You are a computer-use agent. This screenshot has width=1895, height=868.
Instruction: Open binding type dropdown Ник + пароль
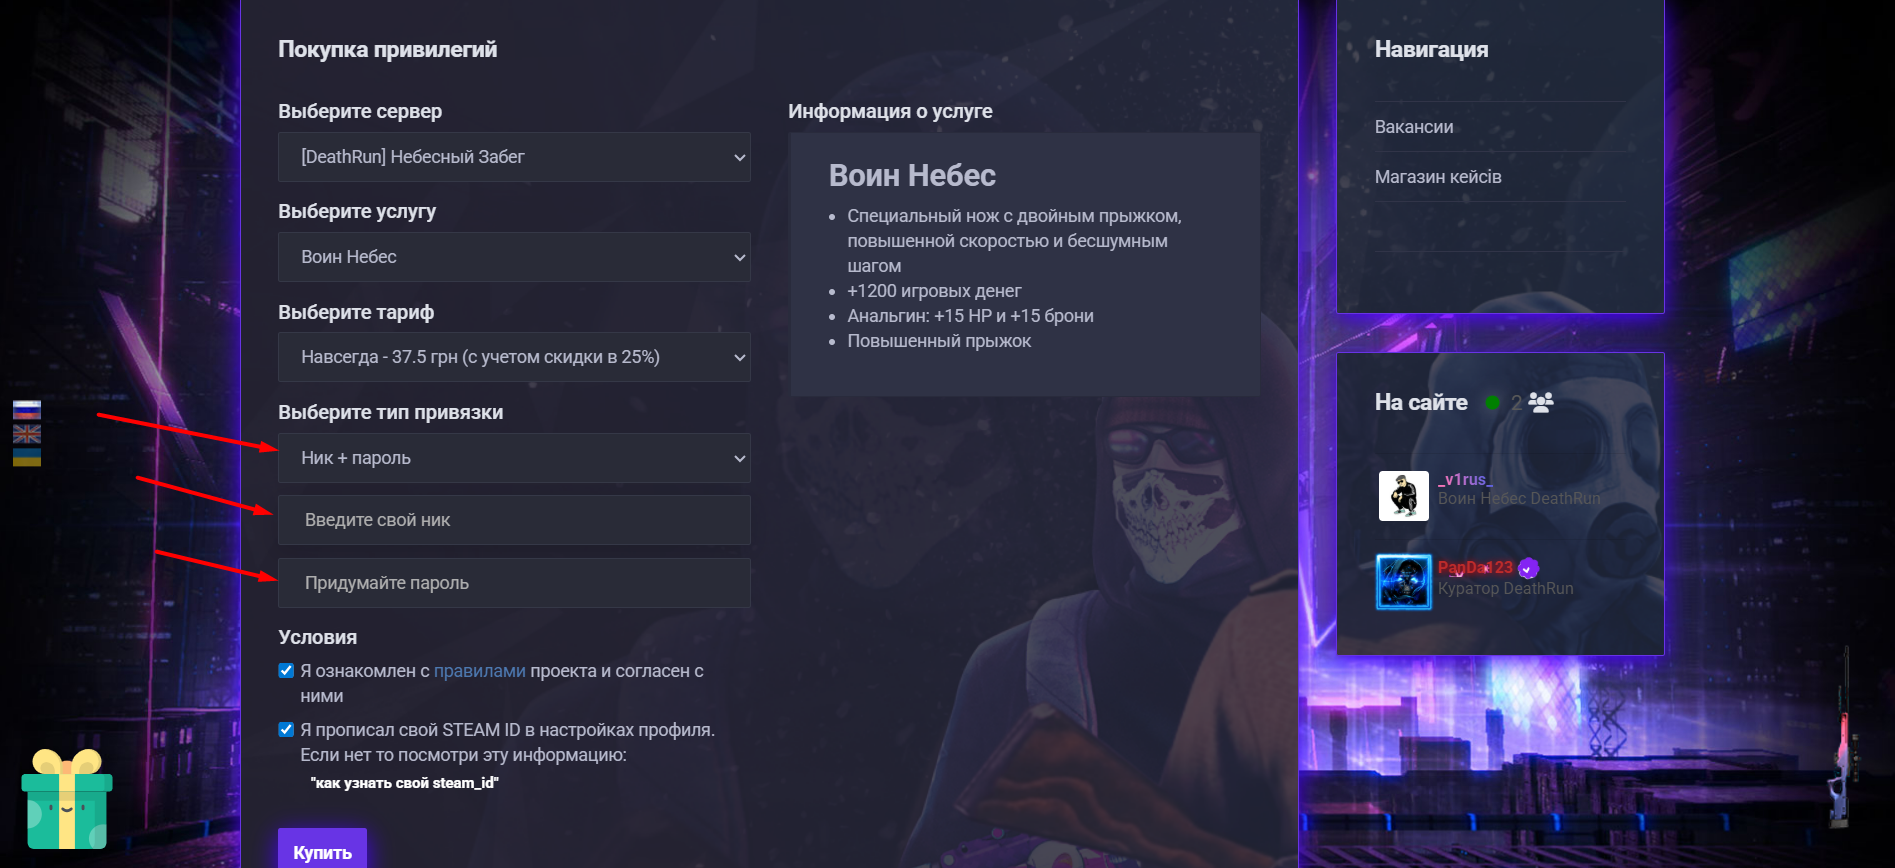tap(514, 458)
